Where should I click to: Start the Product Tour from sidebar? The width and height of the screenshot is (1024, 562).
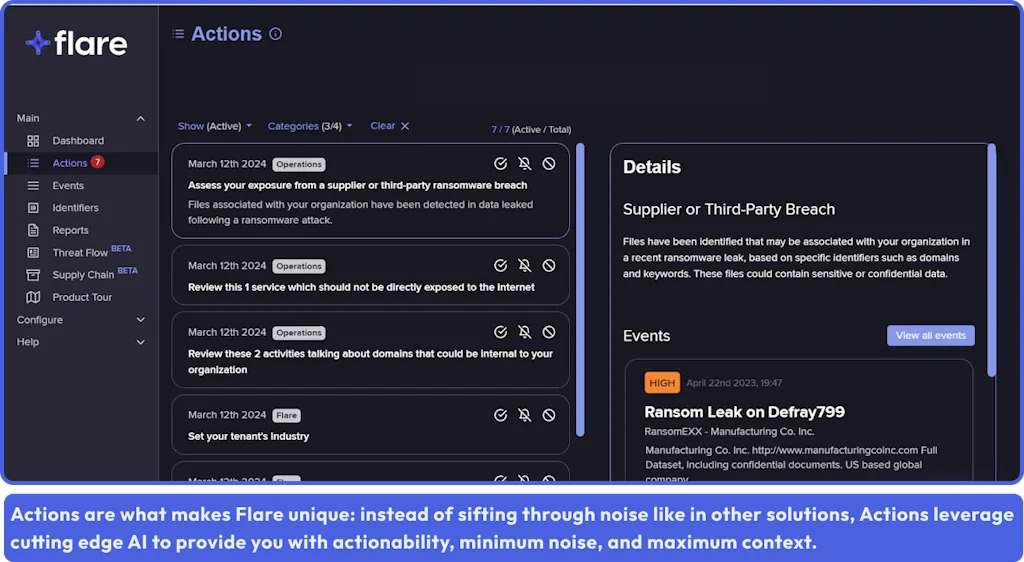(81, 297)
